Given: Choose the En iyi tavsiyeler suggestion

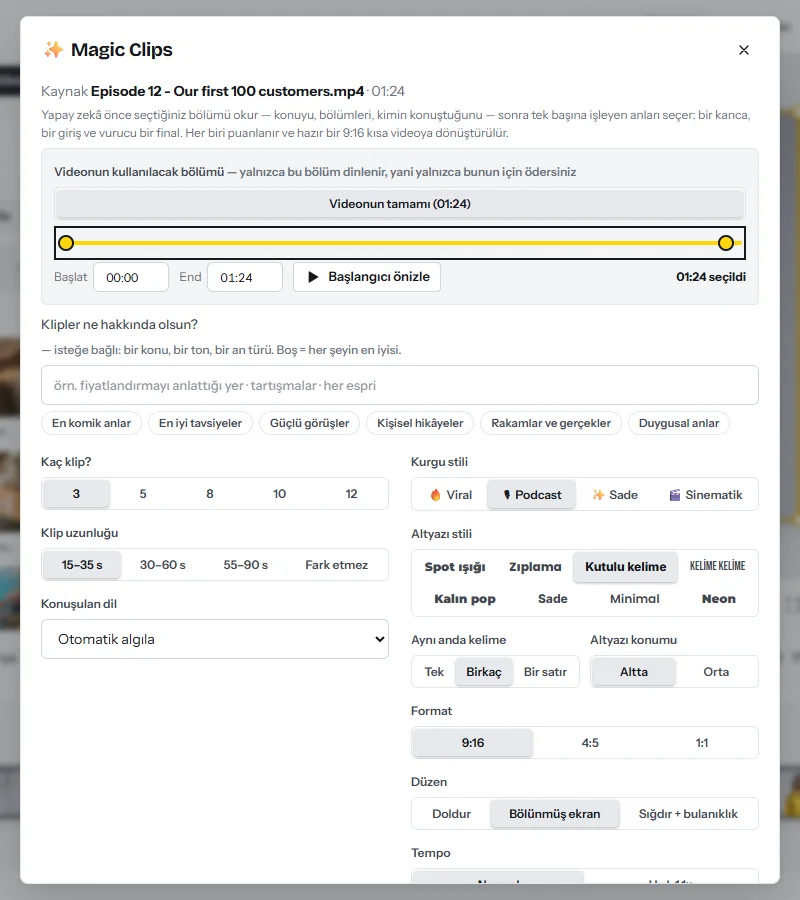Looking at the screenshot, I should pos(200,423).
